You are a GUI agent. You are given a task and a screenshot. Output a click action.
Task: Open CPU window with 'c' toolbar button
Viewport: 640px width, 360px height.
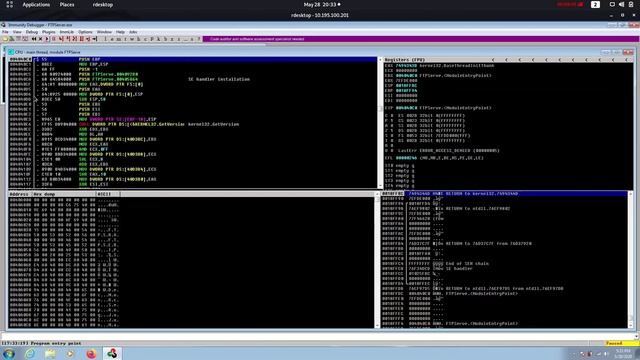[x=145, y=39]
